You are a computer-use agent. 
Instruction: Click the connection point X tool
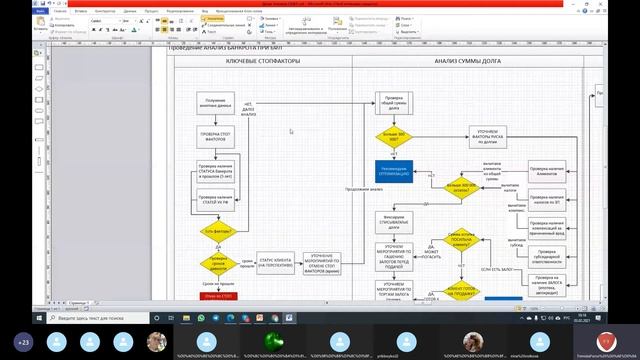pyautogui.click(x=250, y=25)
